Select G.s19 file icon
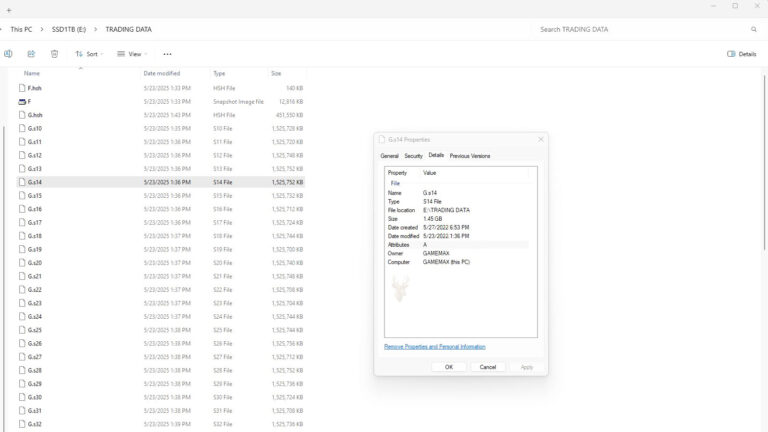The width and height of the screenshot is (768, 432). [x=22, y=249]
